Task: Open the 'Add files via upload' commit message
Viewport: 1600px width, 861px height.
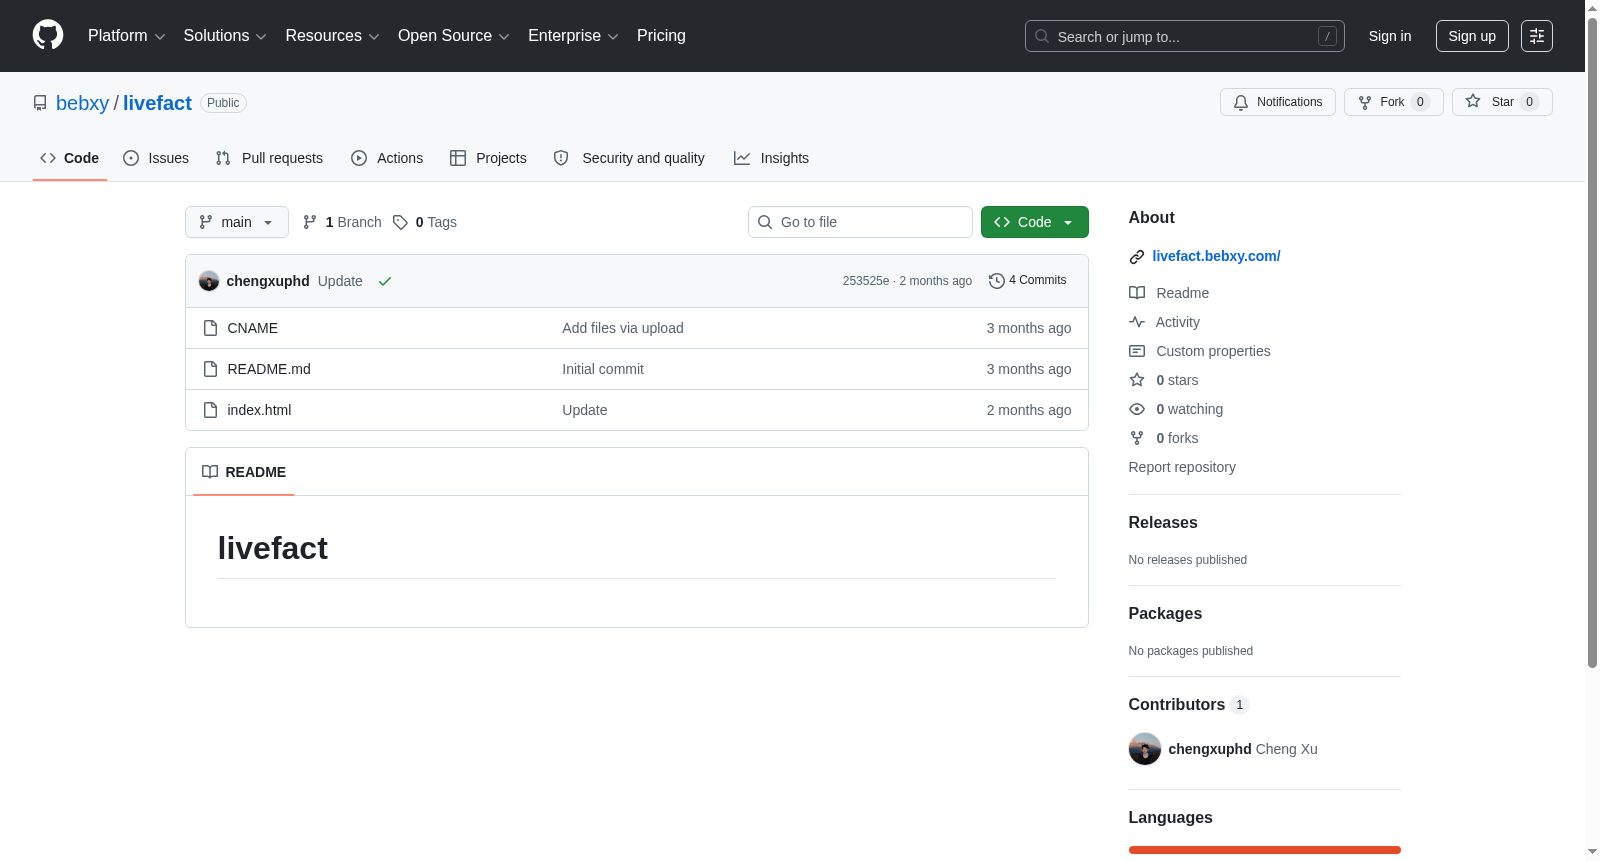Action: [623, 328]
